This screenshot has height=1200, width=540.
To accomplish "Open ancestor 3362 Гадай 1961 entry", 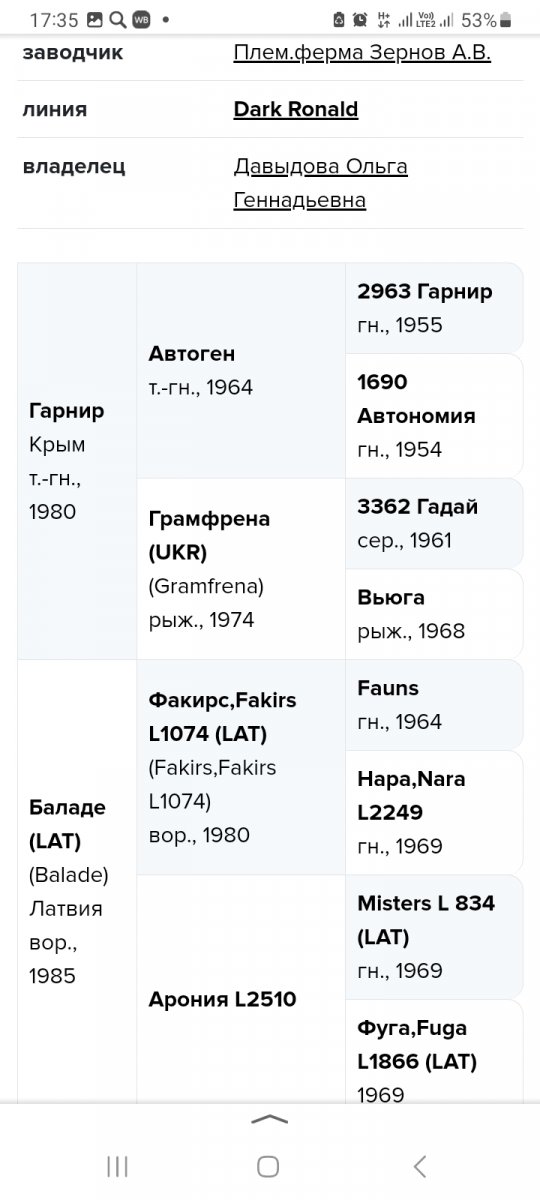I will (434, 523).
